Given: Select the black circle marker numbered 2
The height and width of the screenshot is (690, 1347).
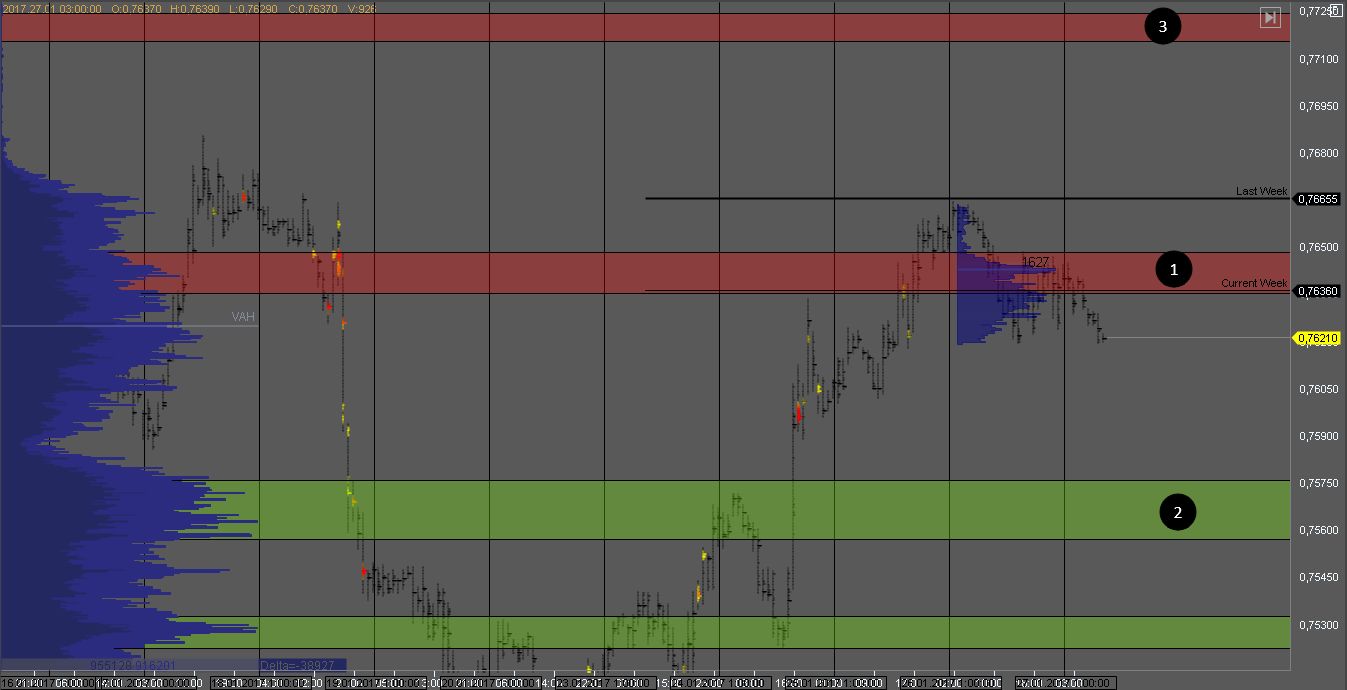Looking at the screenshot, I should pyautogui.click(x=1177, y=512).
